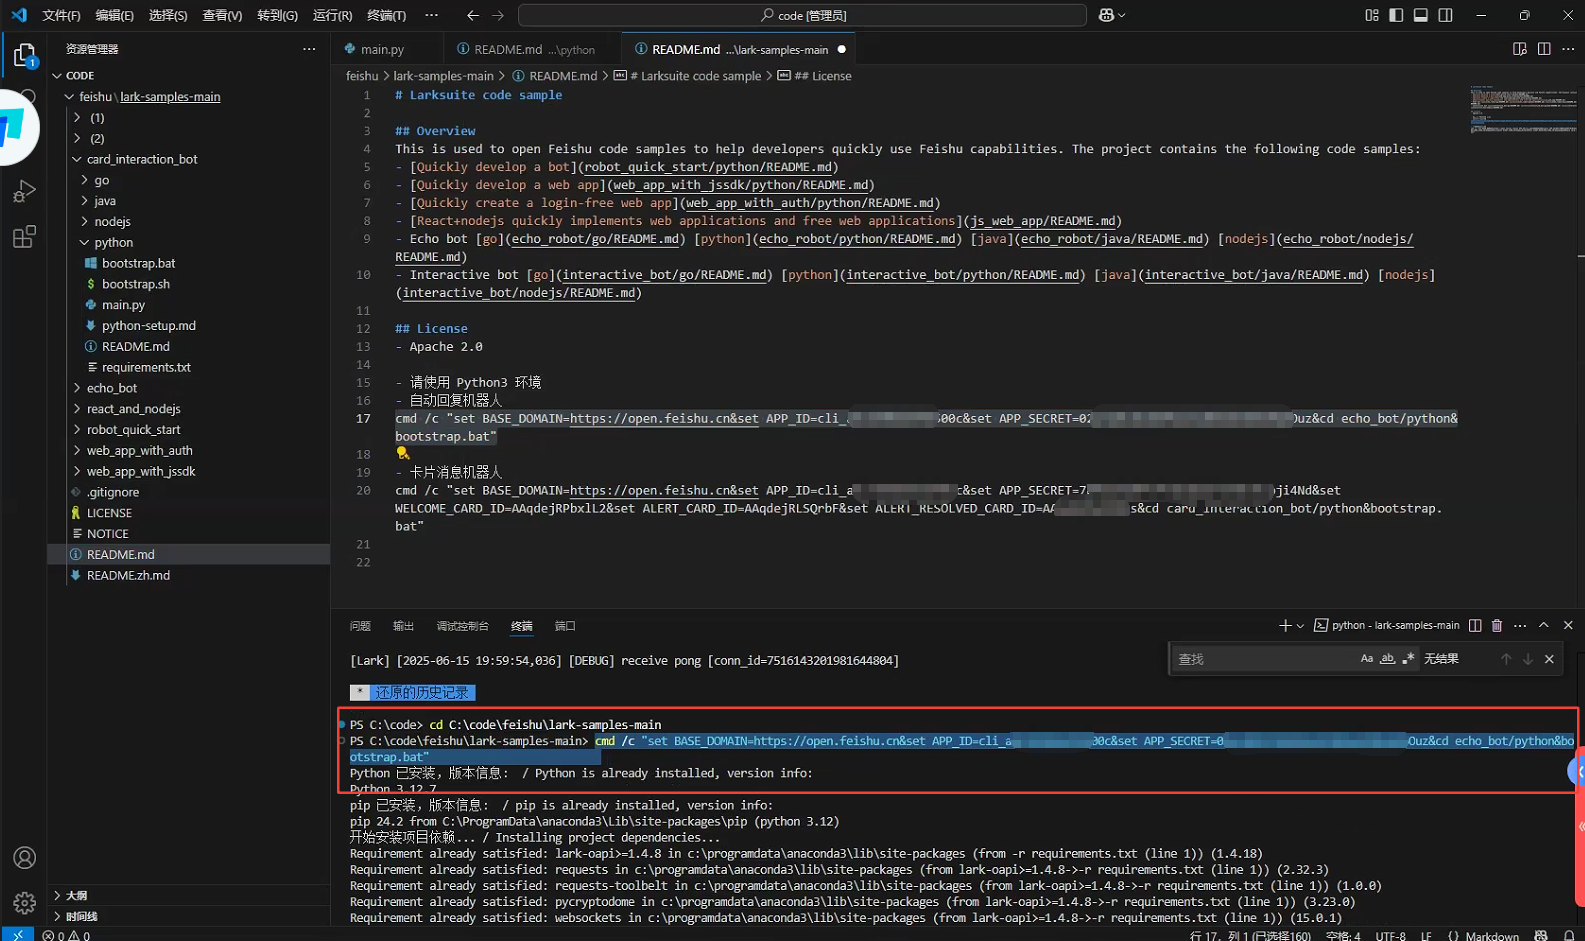1585x941 pixels.
Task: Expand the echo_bot folder
Action: click(111, 388)
